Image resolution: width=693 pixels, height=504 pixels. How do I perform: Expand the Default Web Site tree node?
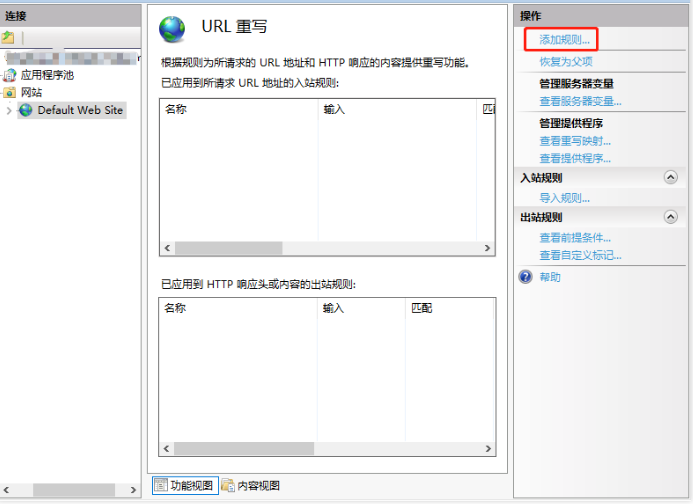coord(10,110)
